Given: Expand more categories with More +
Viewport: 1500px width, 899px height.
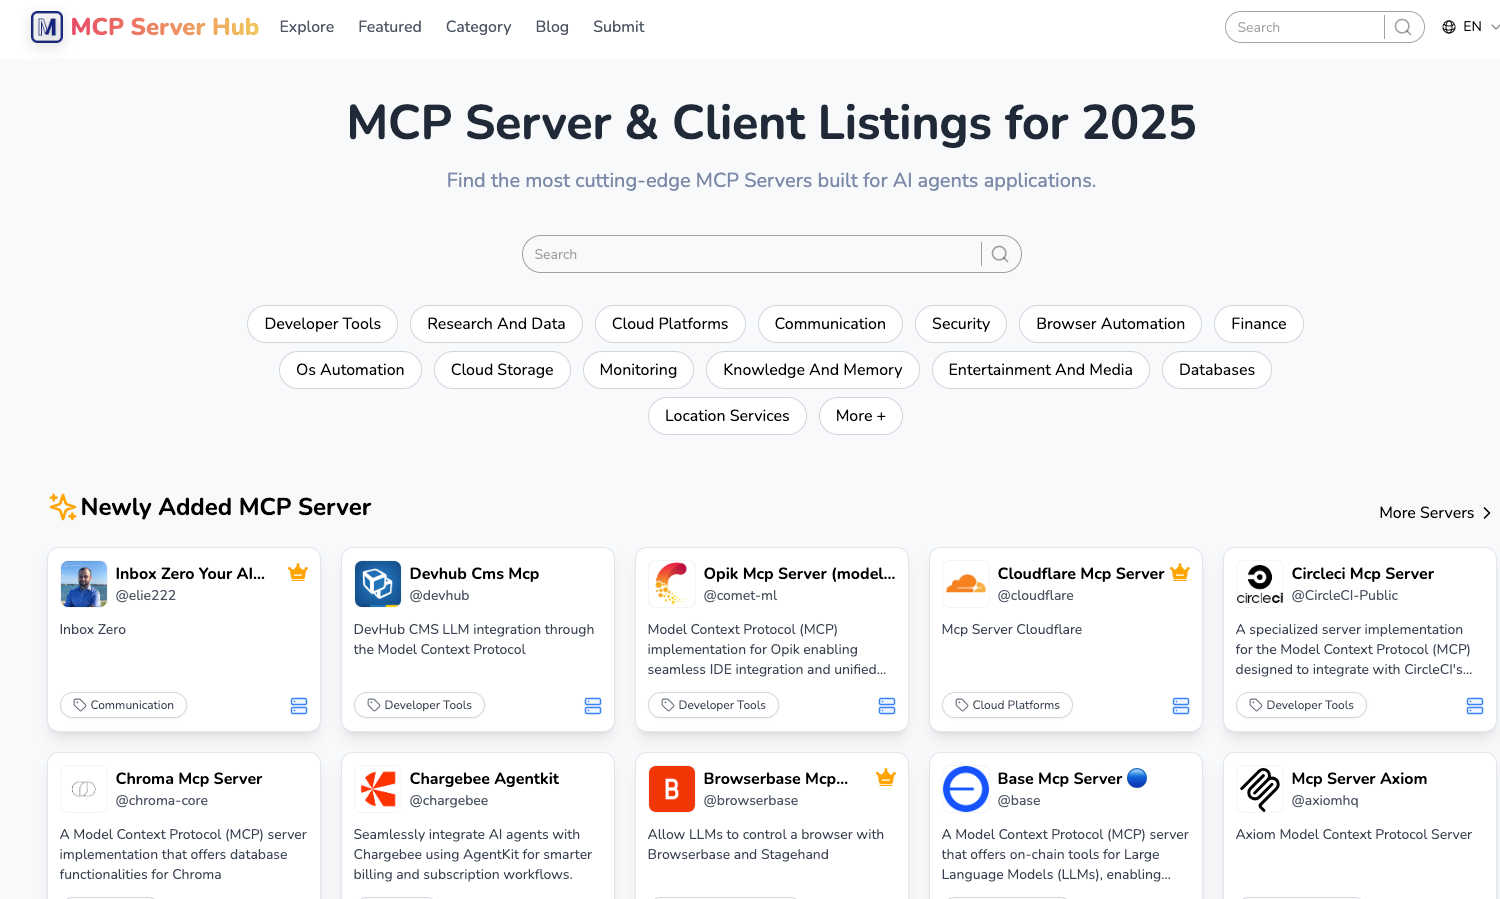Looking at the screenshot, I should pyautogui.click(x=861, y=416).
